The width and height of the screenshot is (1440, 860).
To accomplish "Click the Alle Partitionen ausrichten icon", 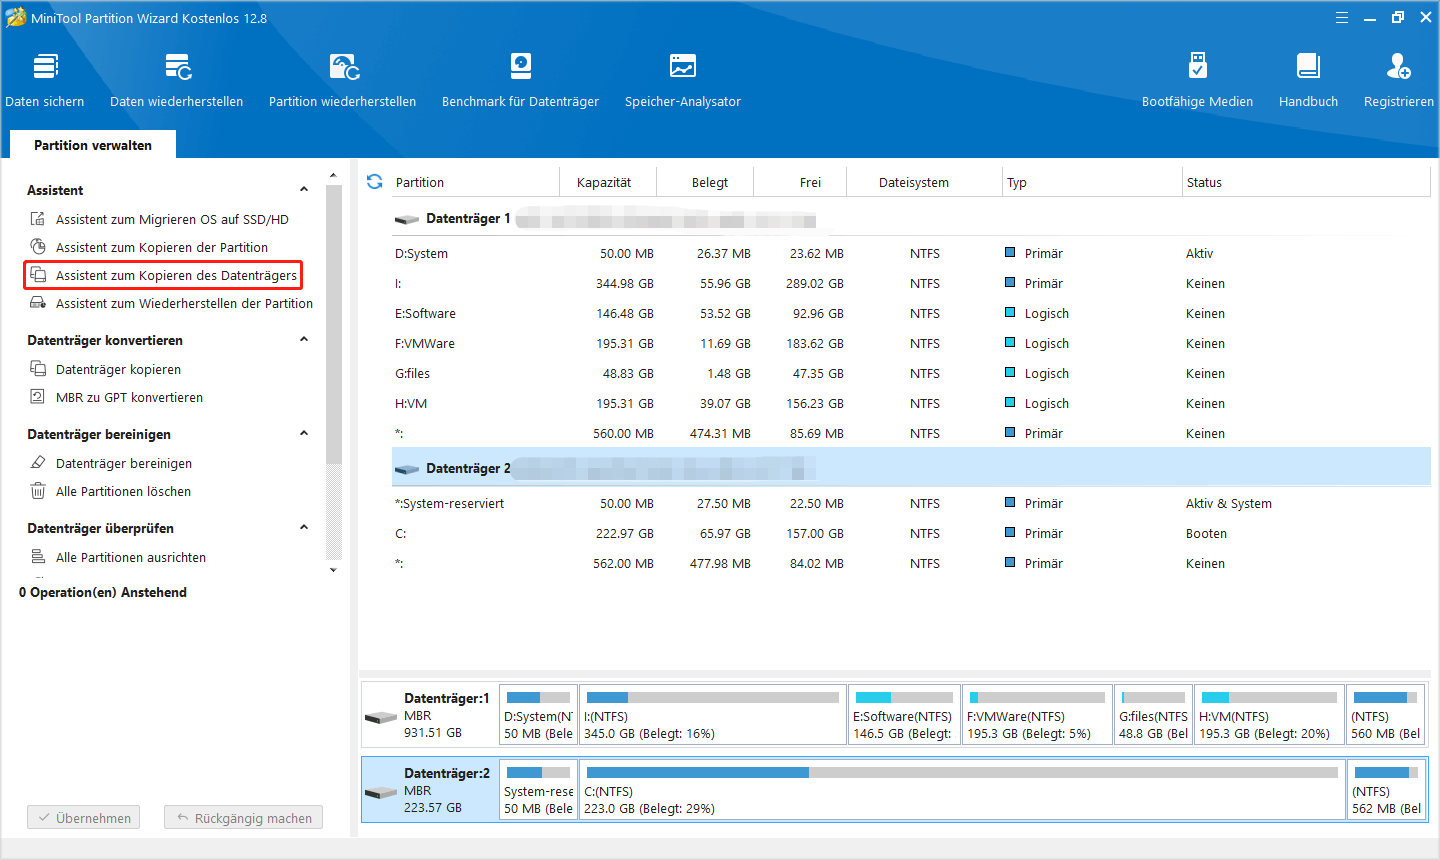I will pyautogui.click(x=38, y=557).
